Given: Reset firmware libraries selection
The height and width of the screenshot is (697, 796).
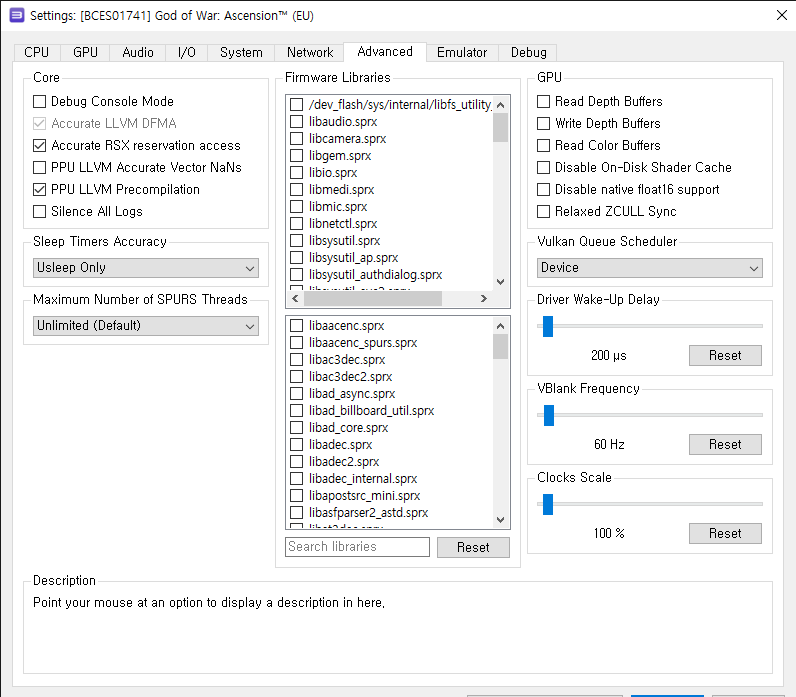Looking at the screenshot, I should [x=473, y=547].
